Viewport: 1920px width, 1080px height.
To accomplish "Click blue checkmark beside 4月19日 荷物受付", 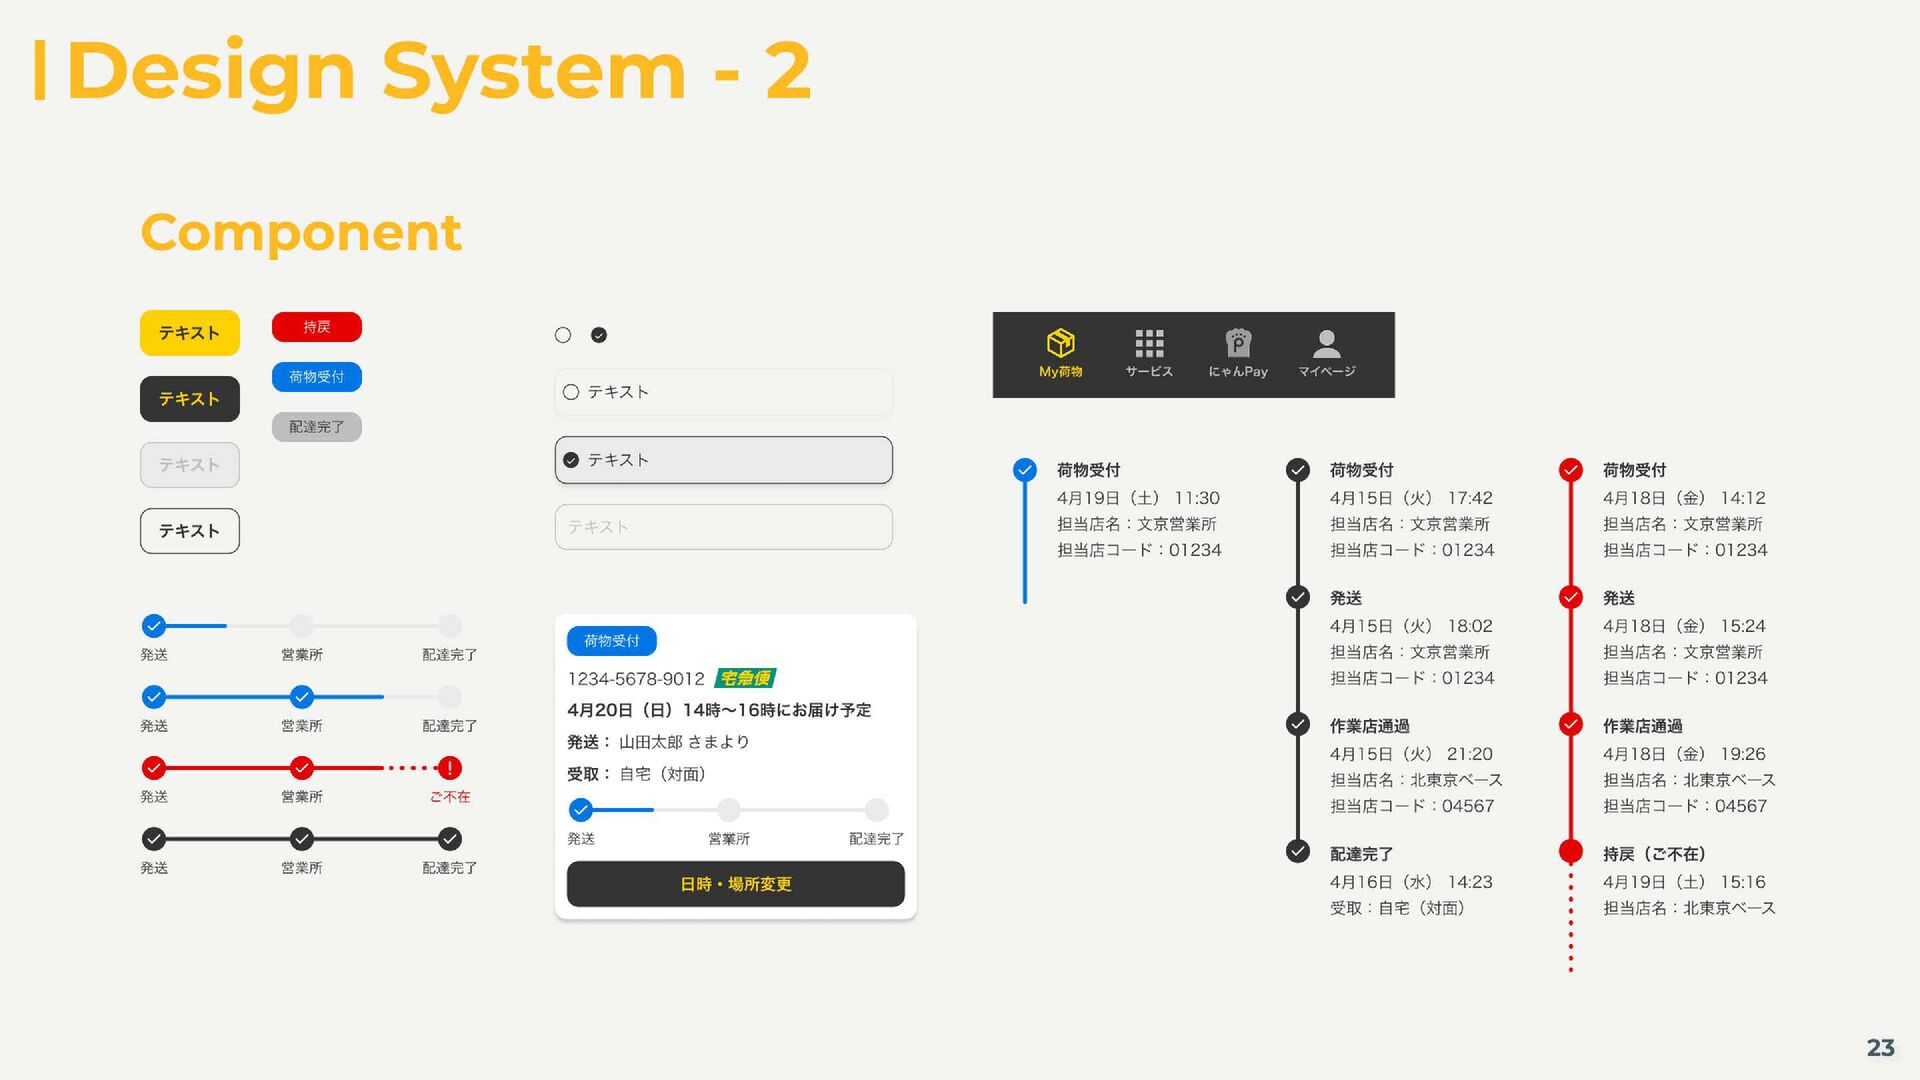I will click(1024, 470).
